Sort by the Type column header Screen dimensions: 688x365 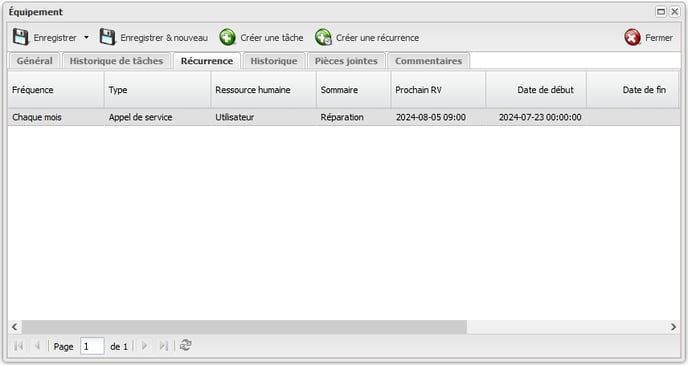tap(158, 89)
